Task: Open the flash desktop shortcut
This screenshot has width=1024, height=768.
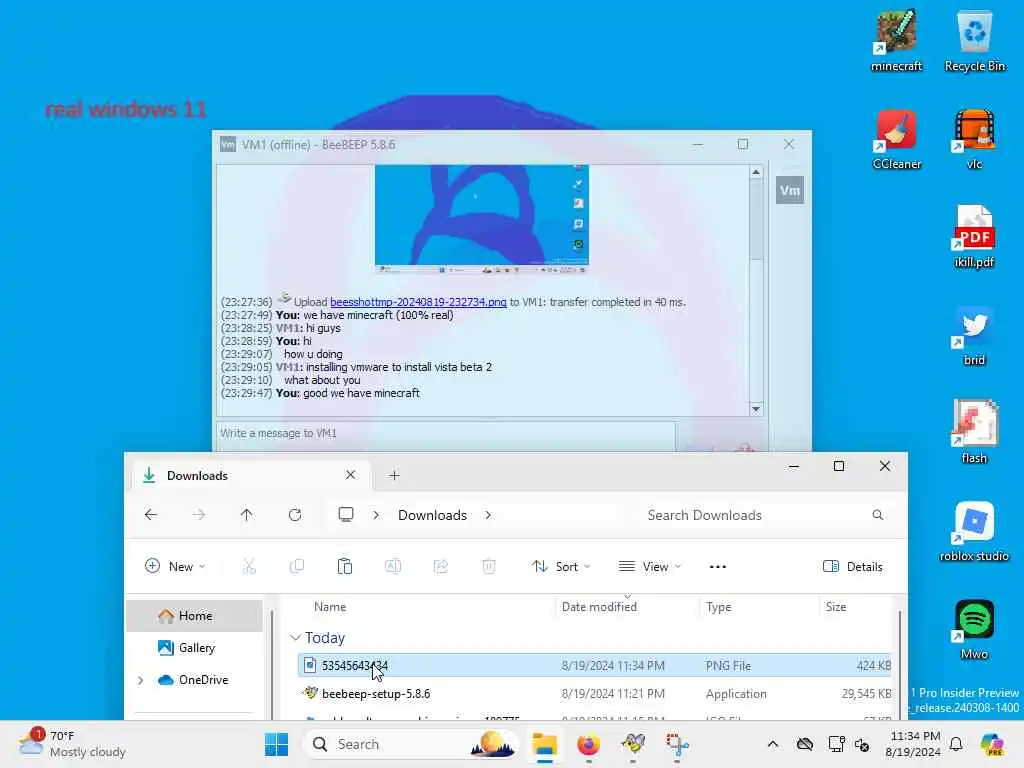Action: 974,432
